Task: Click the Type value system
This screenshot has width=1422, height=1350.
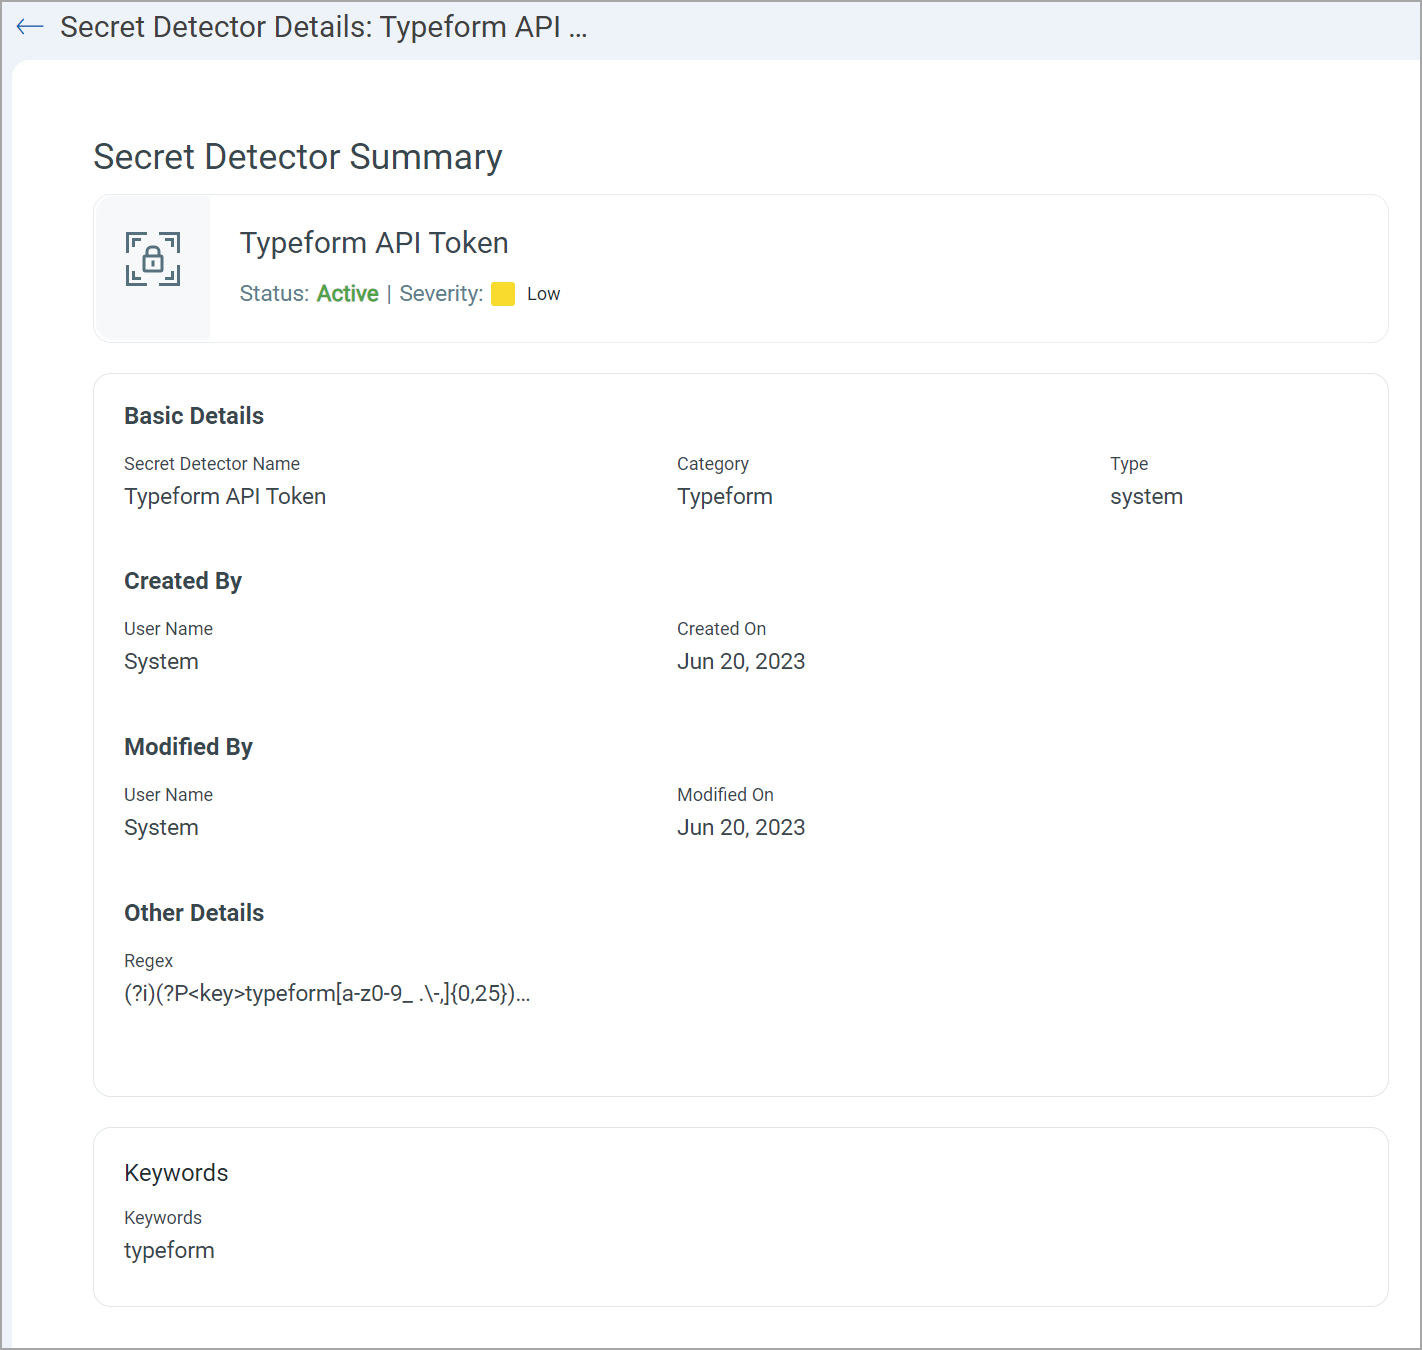Action: (x=1146, y=497)
